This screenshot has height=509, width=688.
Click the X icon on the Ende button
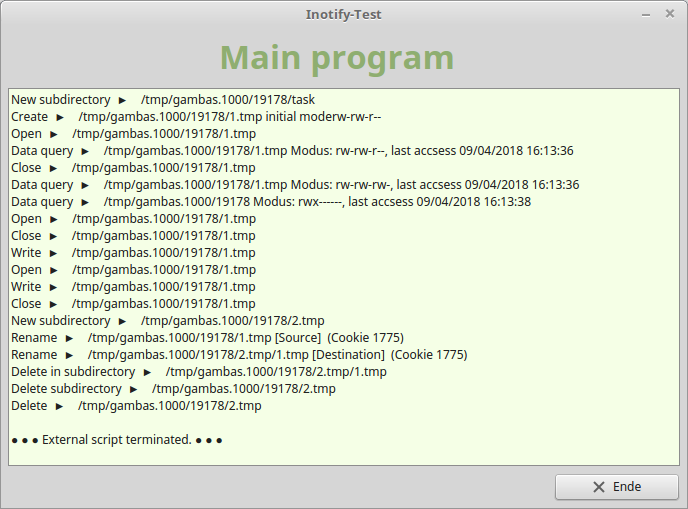[598, 487]
